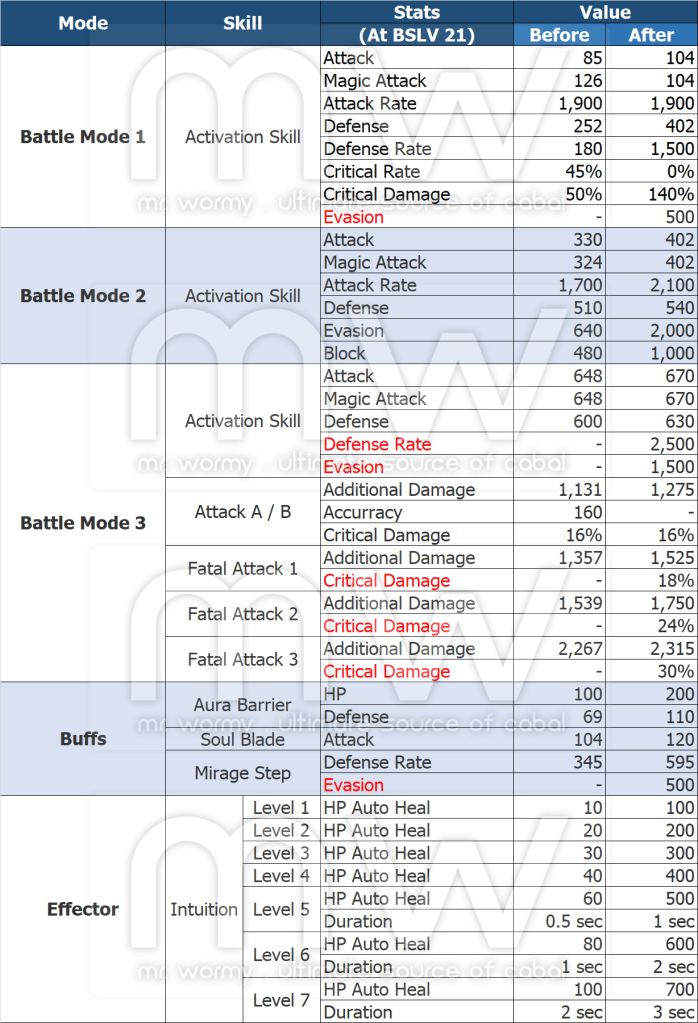Click the Level 7 effector cell
The image size is (698, 1023).
pyautogui.click(x=281, y=1000)
